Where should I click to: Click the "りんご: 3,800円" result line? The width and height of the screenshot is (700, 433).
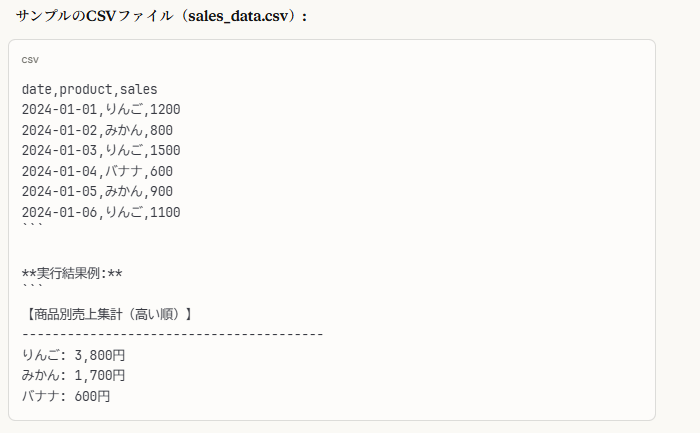click(x=73, y=355)
